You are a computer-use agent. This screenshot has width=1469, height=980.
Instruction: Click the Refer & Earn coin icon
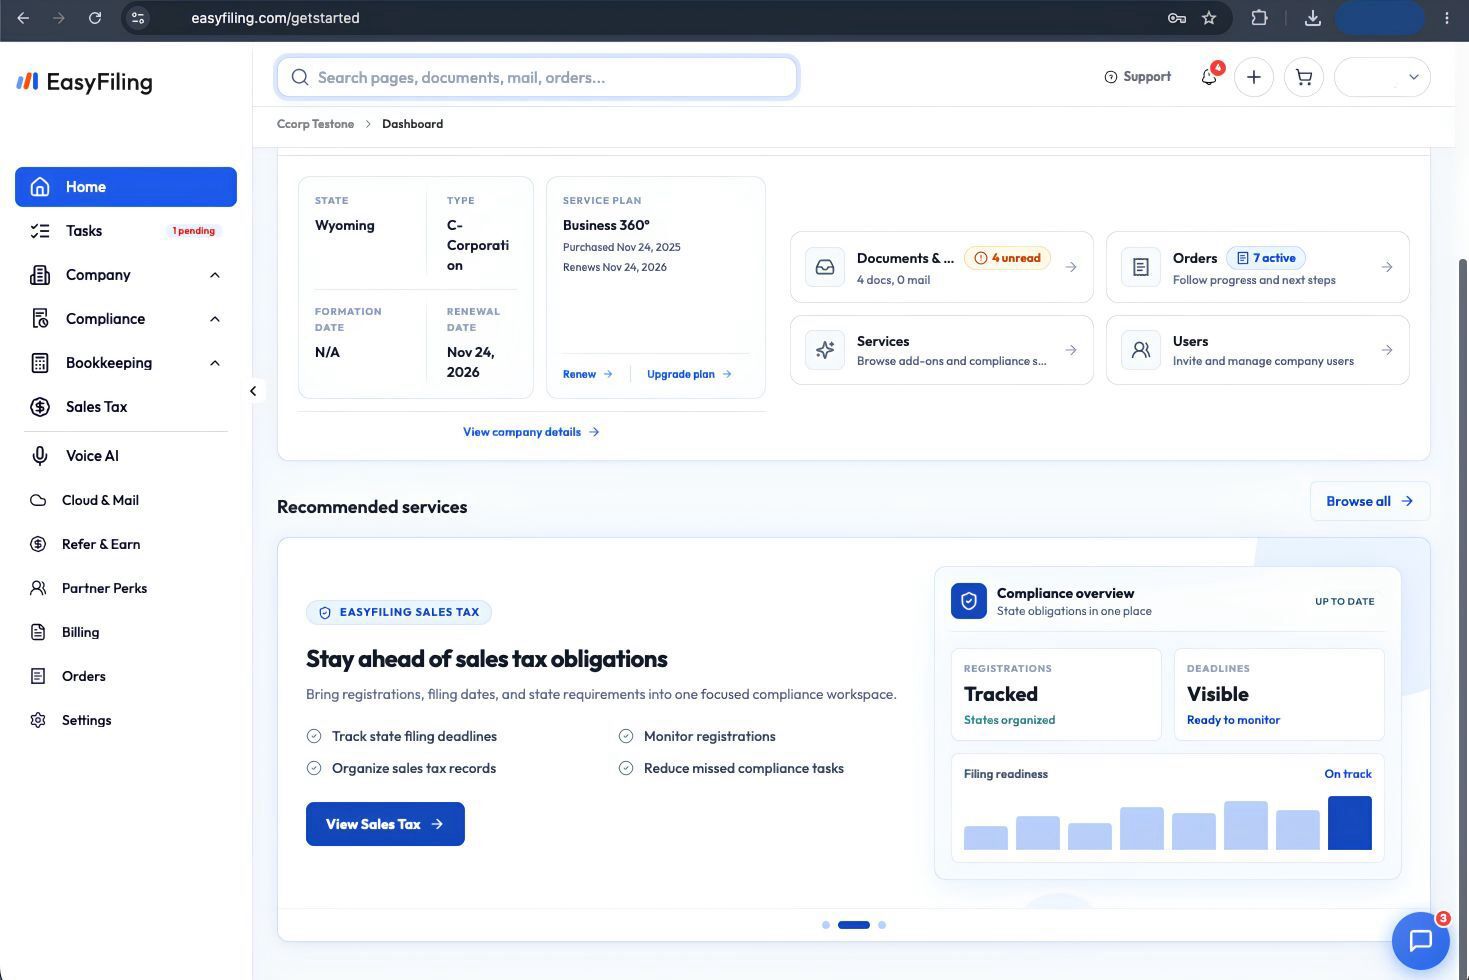(x=38, y=544)
